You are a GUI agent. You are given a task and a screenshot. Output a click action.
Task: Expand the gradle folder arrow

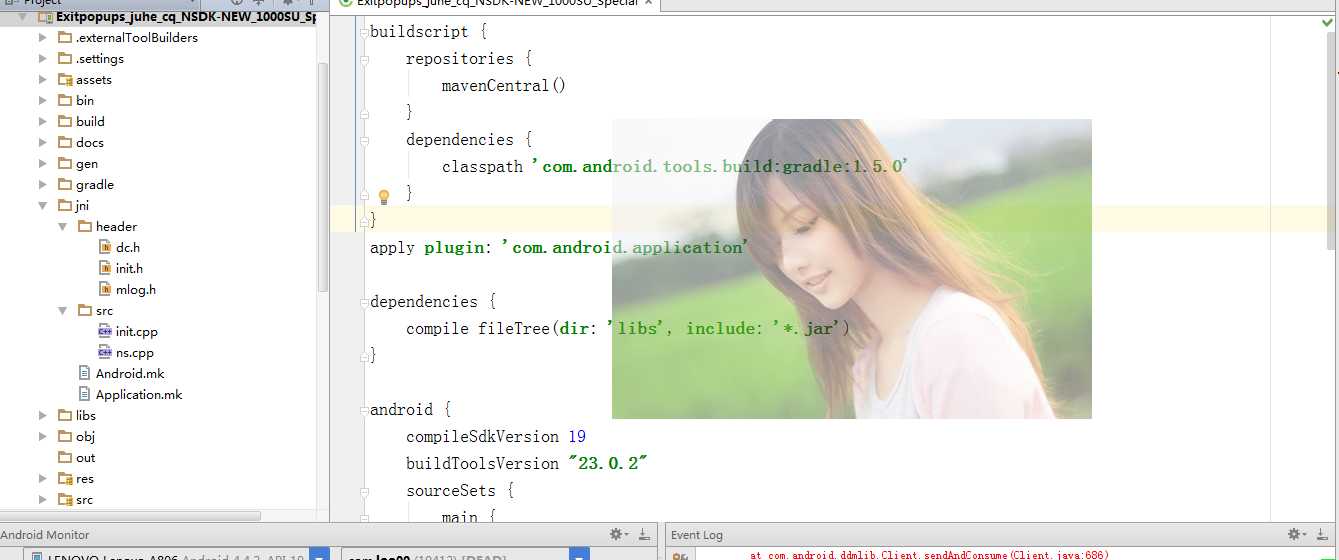[42, 184]
